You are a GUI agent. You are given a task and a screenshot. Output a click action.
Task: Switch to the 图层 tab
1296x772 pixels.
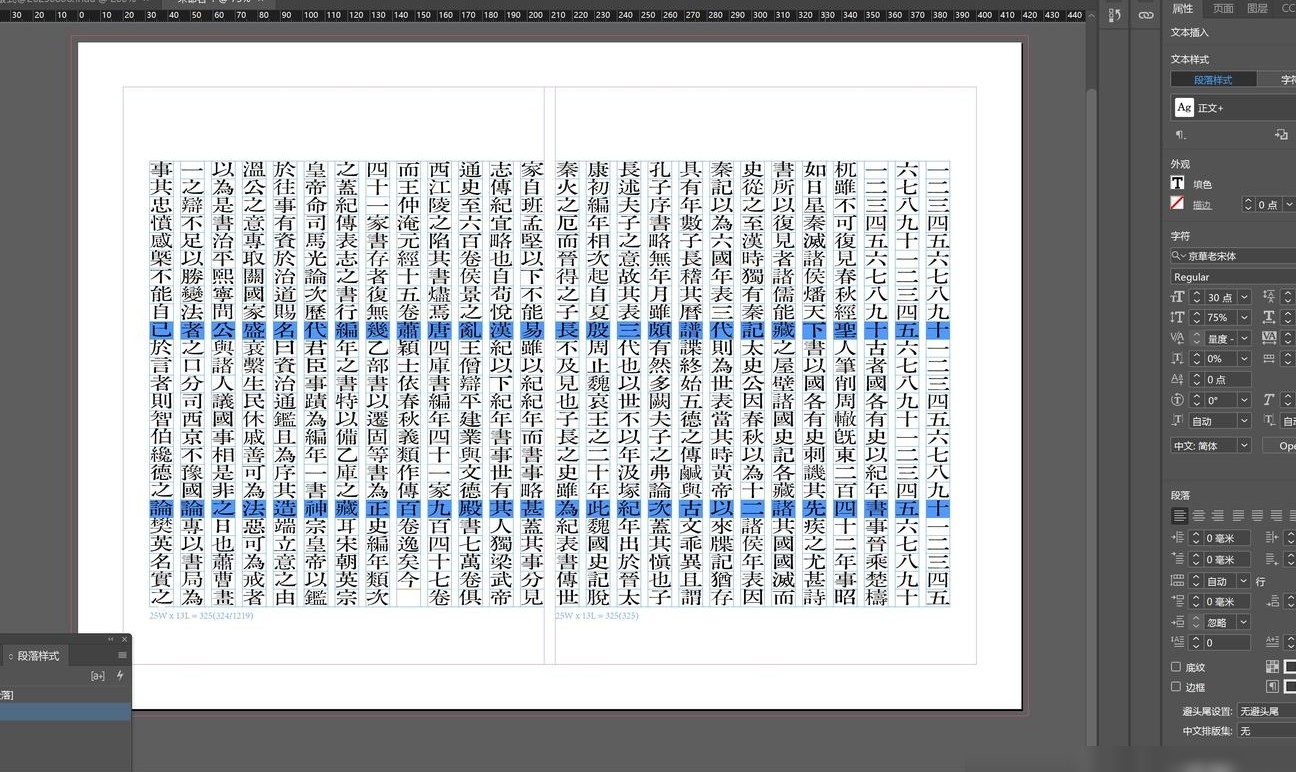[1257, 8]
